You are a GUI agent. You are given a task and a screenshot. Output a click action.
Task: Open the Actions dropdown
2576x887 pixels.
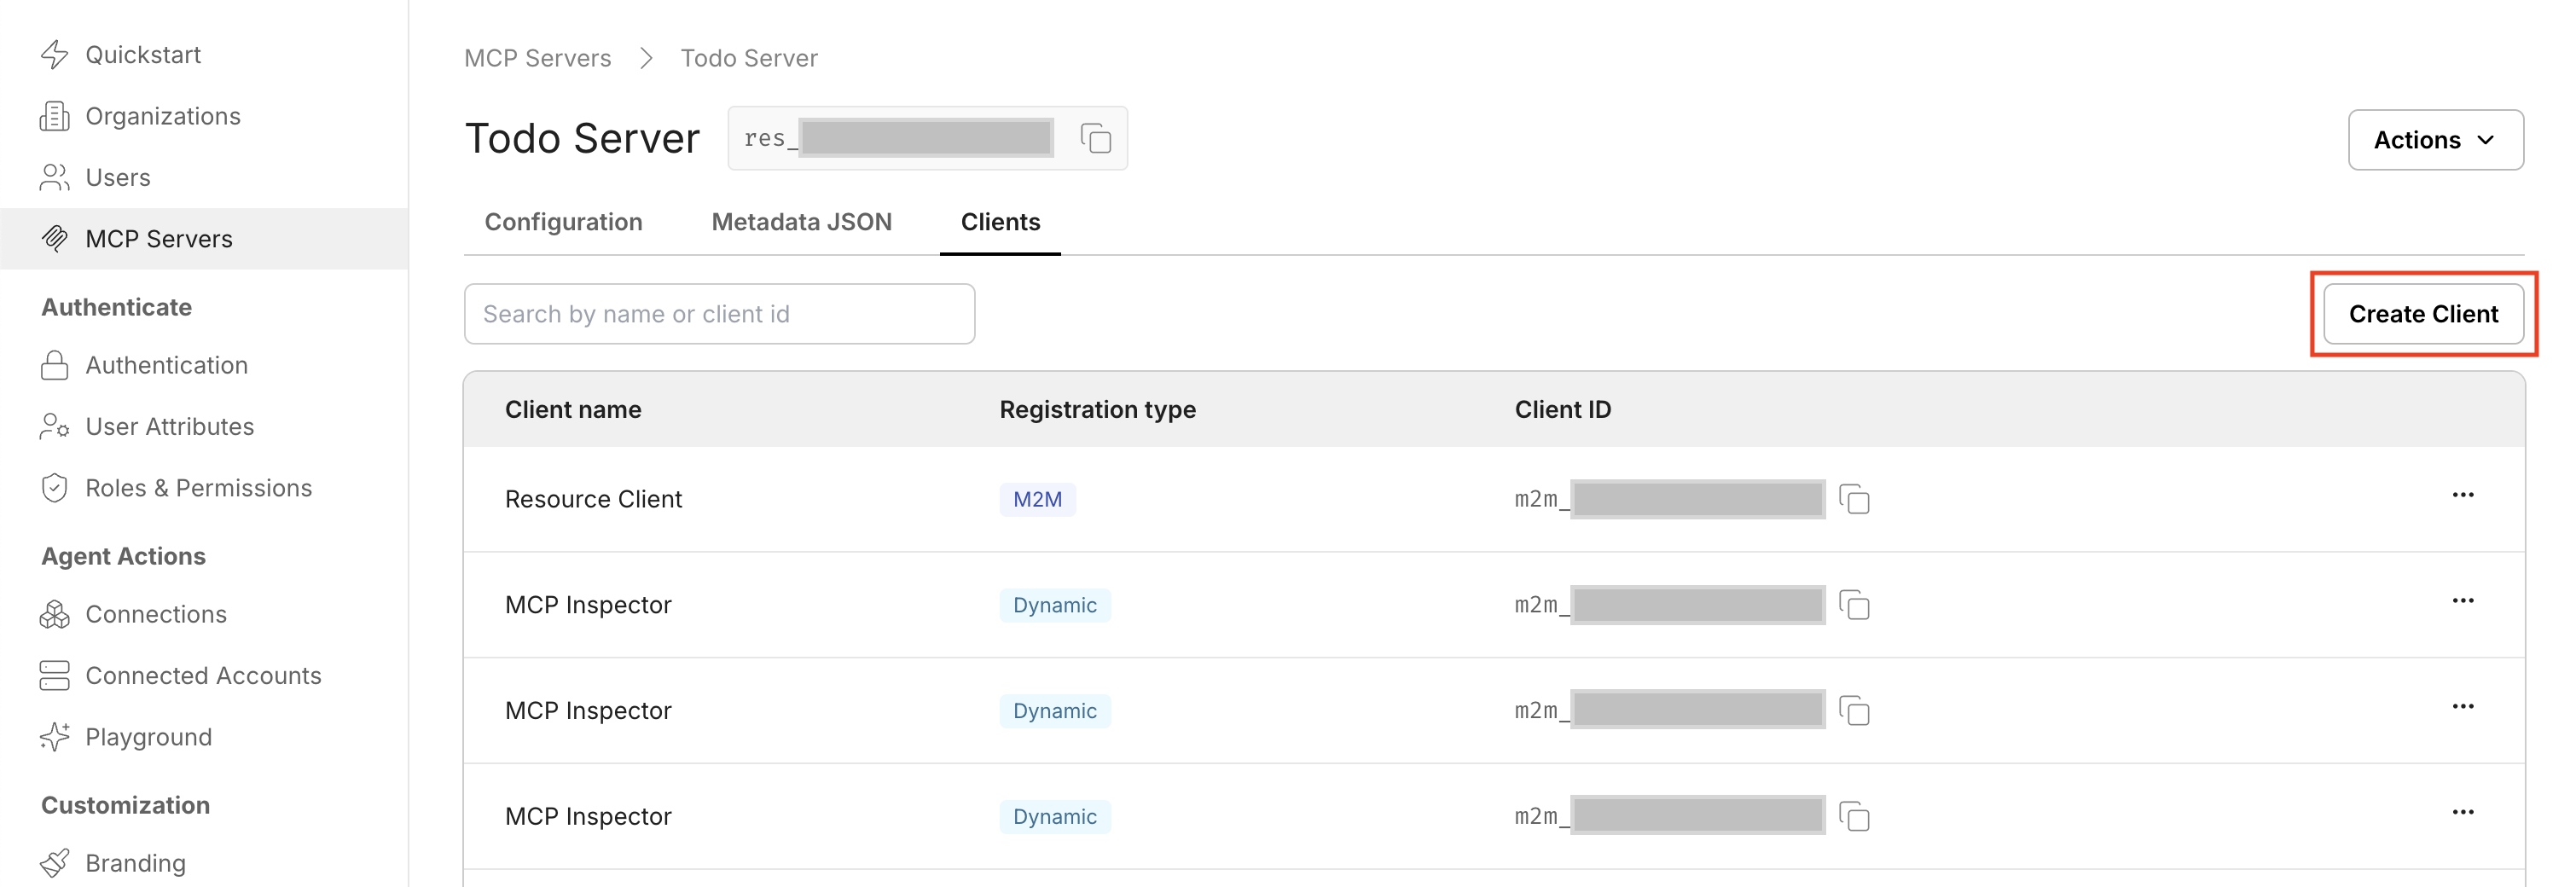[2436, 140]
